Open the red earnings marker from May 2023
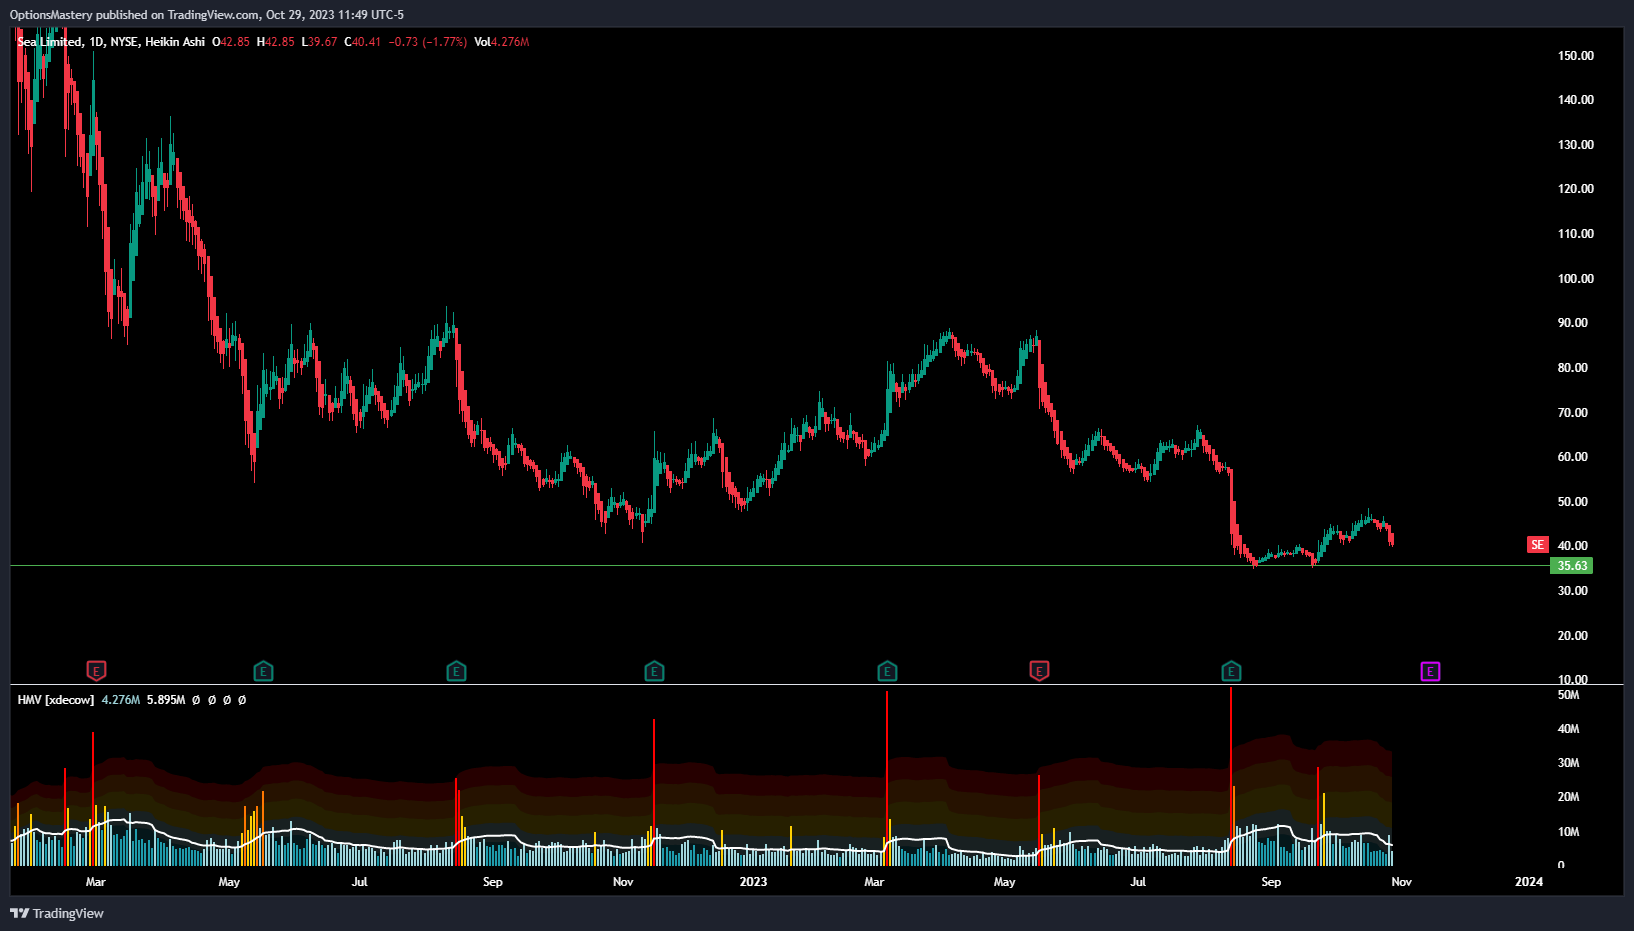 [x=1039, y=671]
